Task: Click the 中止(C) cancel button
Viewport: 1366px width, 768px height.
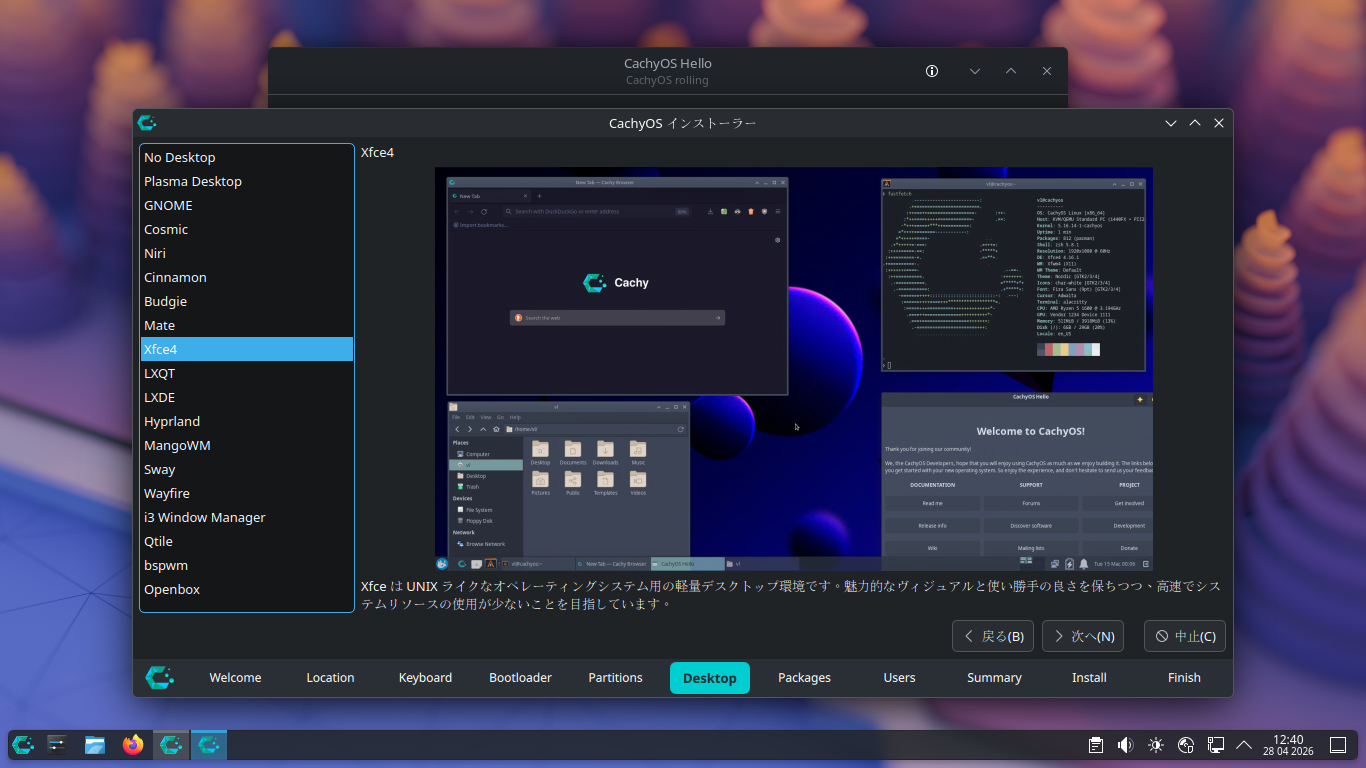Action: point(1184,636)
